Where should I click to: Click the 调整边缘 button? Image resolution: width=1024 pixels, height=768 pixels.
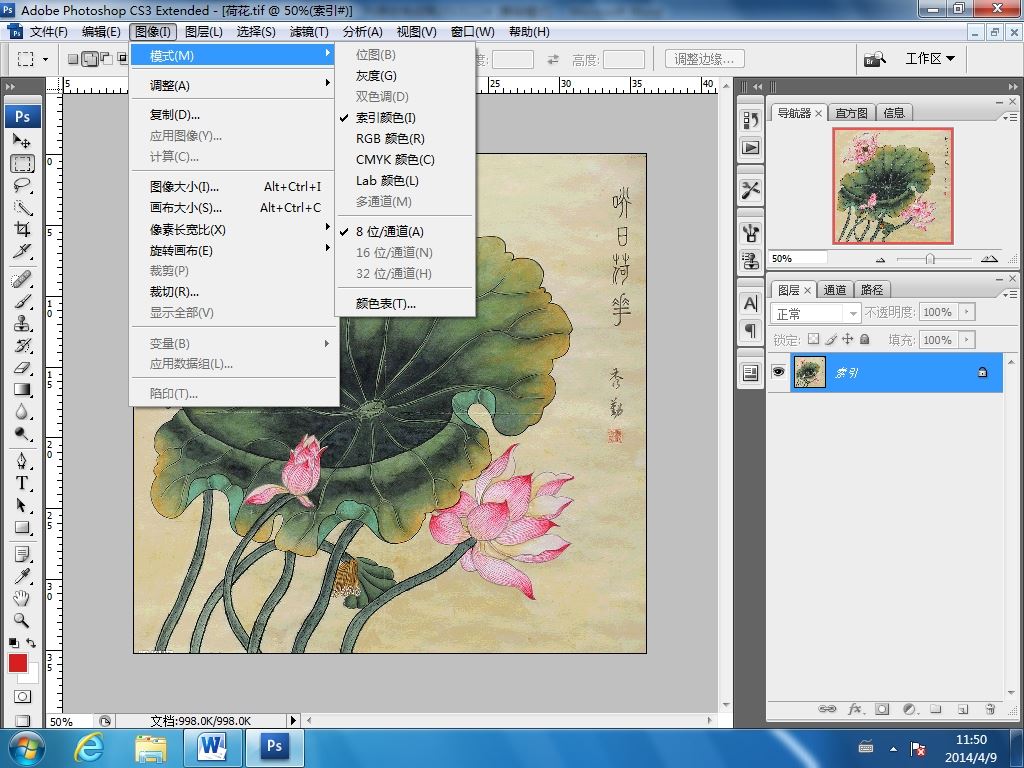[x=704, y=59]
